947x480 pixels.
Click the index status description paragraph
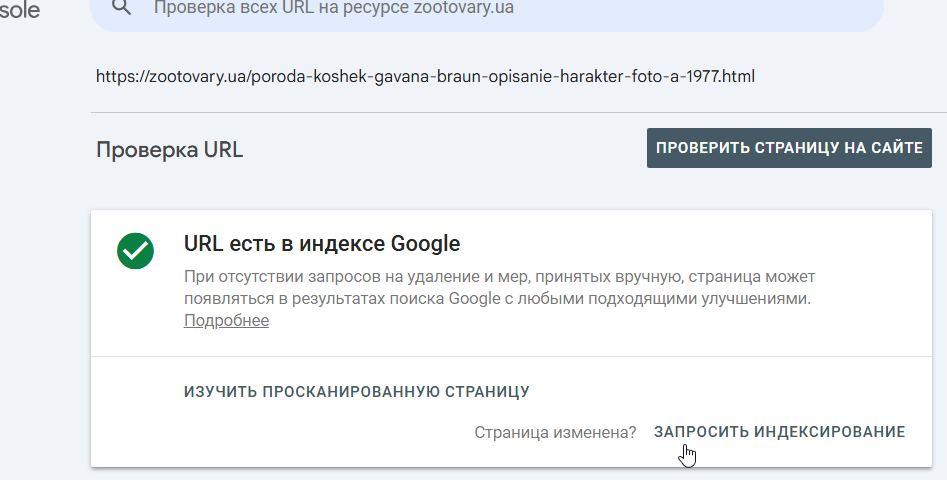499,287
